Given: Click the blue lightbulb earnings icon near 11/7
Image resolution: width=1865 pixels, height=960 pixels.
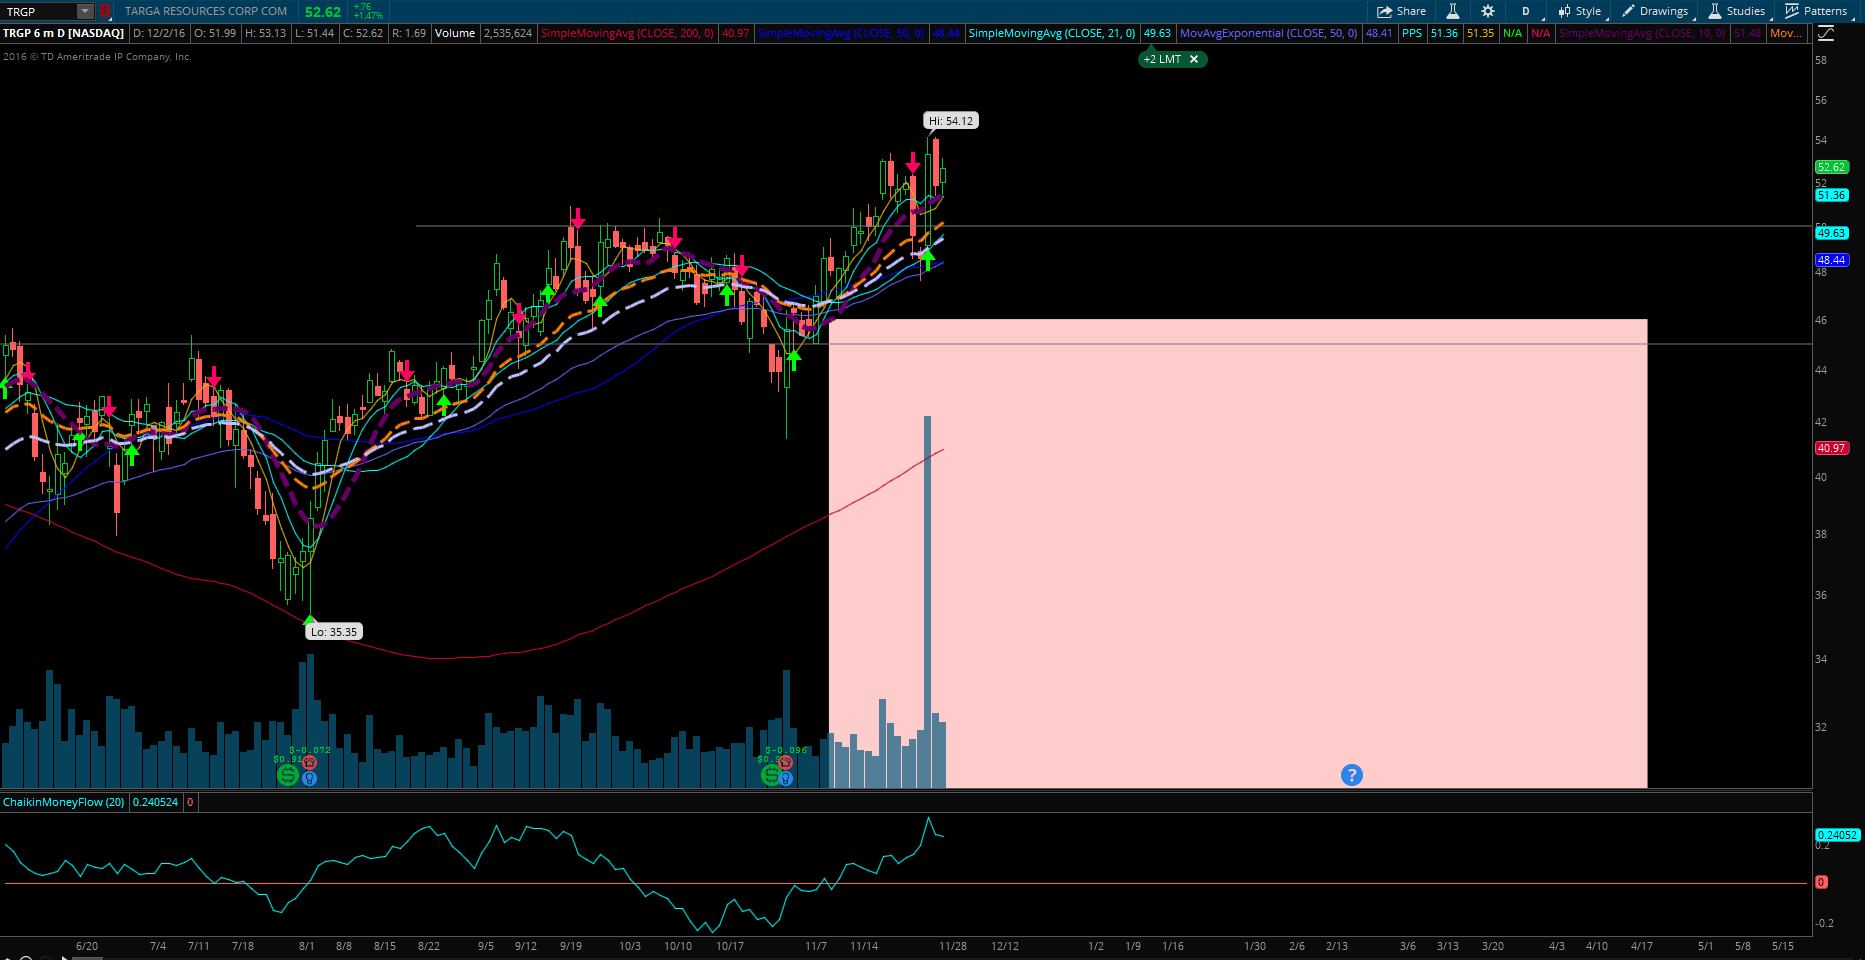Looking at the screenshot, I should (786, 778).
